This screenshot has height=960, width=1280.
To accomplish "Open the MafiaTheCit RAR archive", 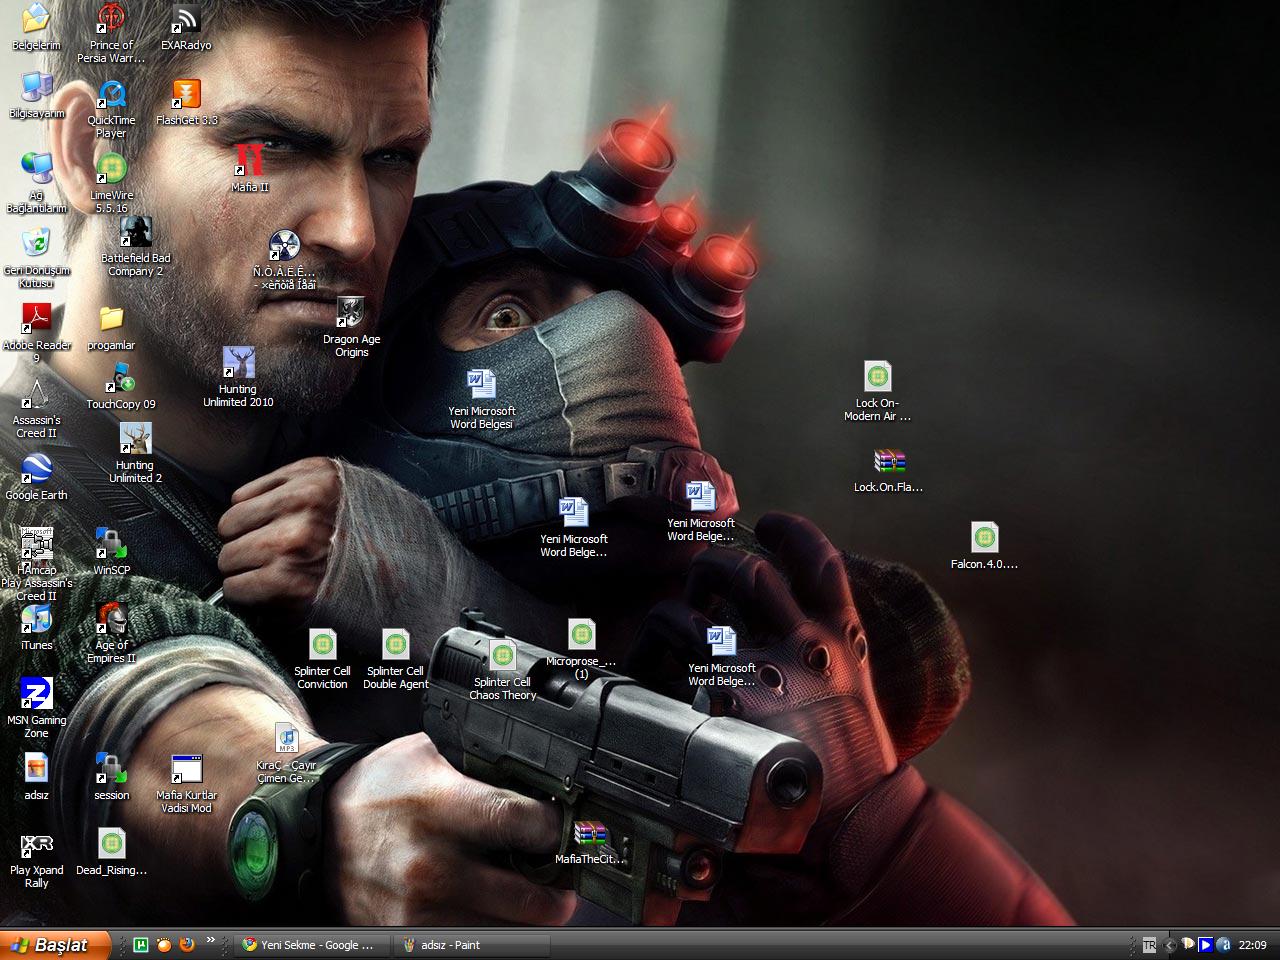I will tap(590, 832).
